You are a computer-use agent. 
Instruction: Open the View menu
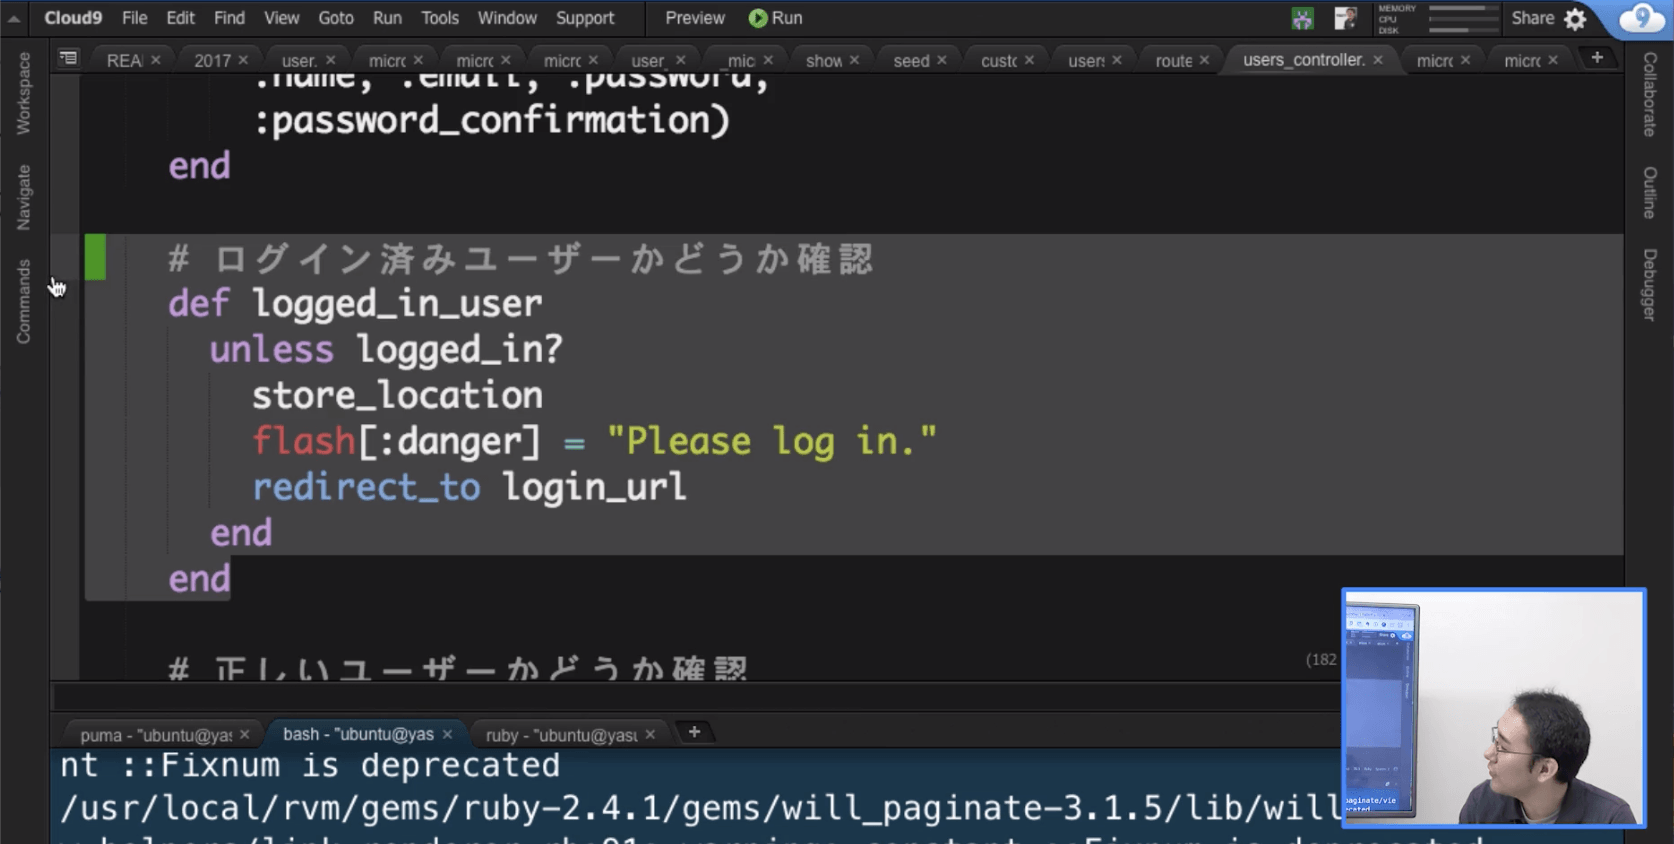tap(281, 18)
